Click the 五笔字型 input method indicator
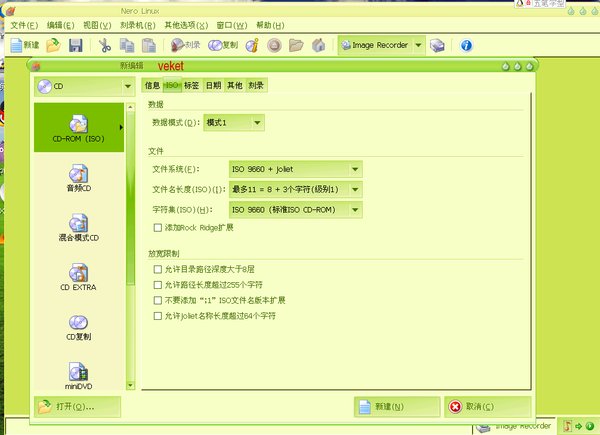This screenshot has width=600, height=435. (541, 3)
